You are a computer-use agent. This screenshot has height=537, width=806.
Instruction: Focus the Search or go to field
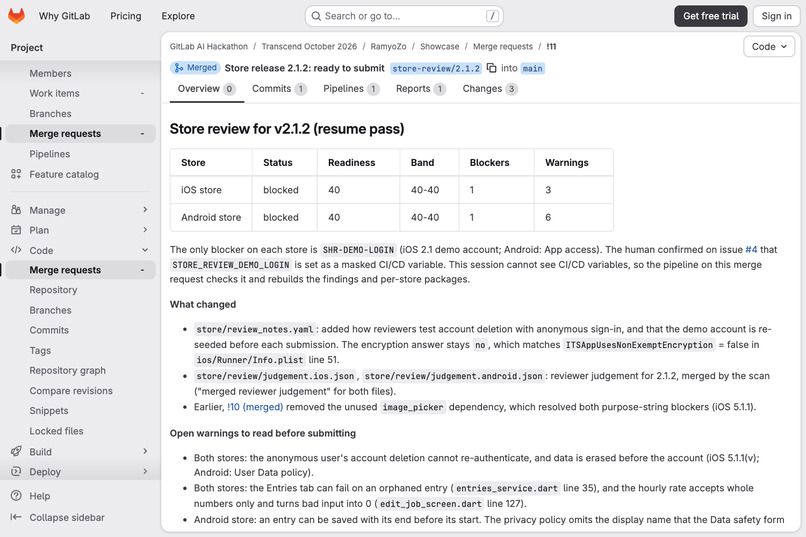[x=404, y=16]
